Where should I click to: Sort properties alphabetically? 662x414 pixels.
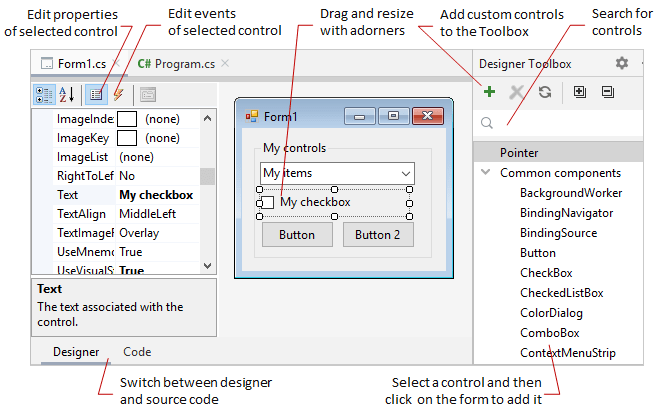[65, 94]
